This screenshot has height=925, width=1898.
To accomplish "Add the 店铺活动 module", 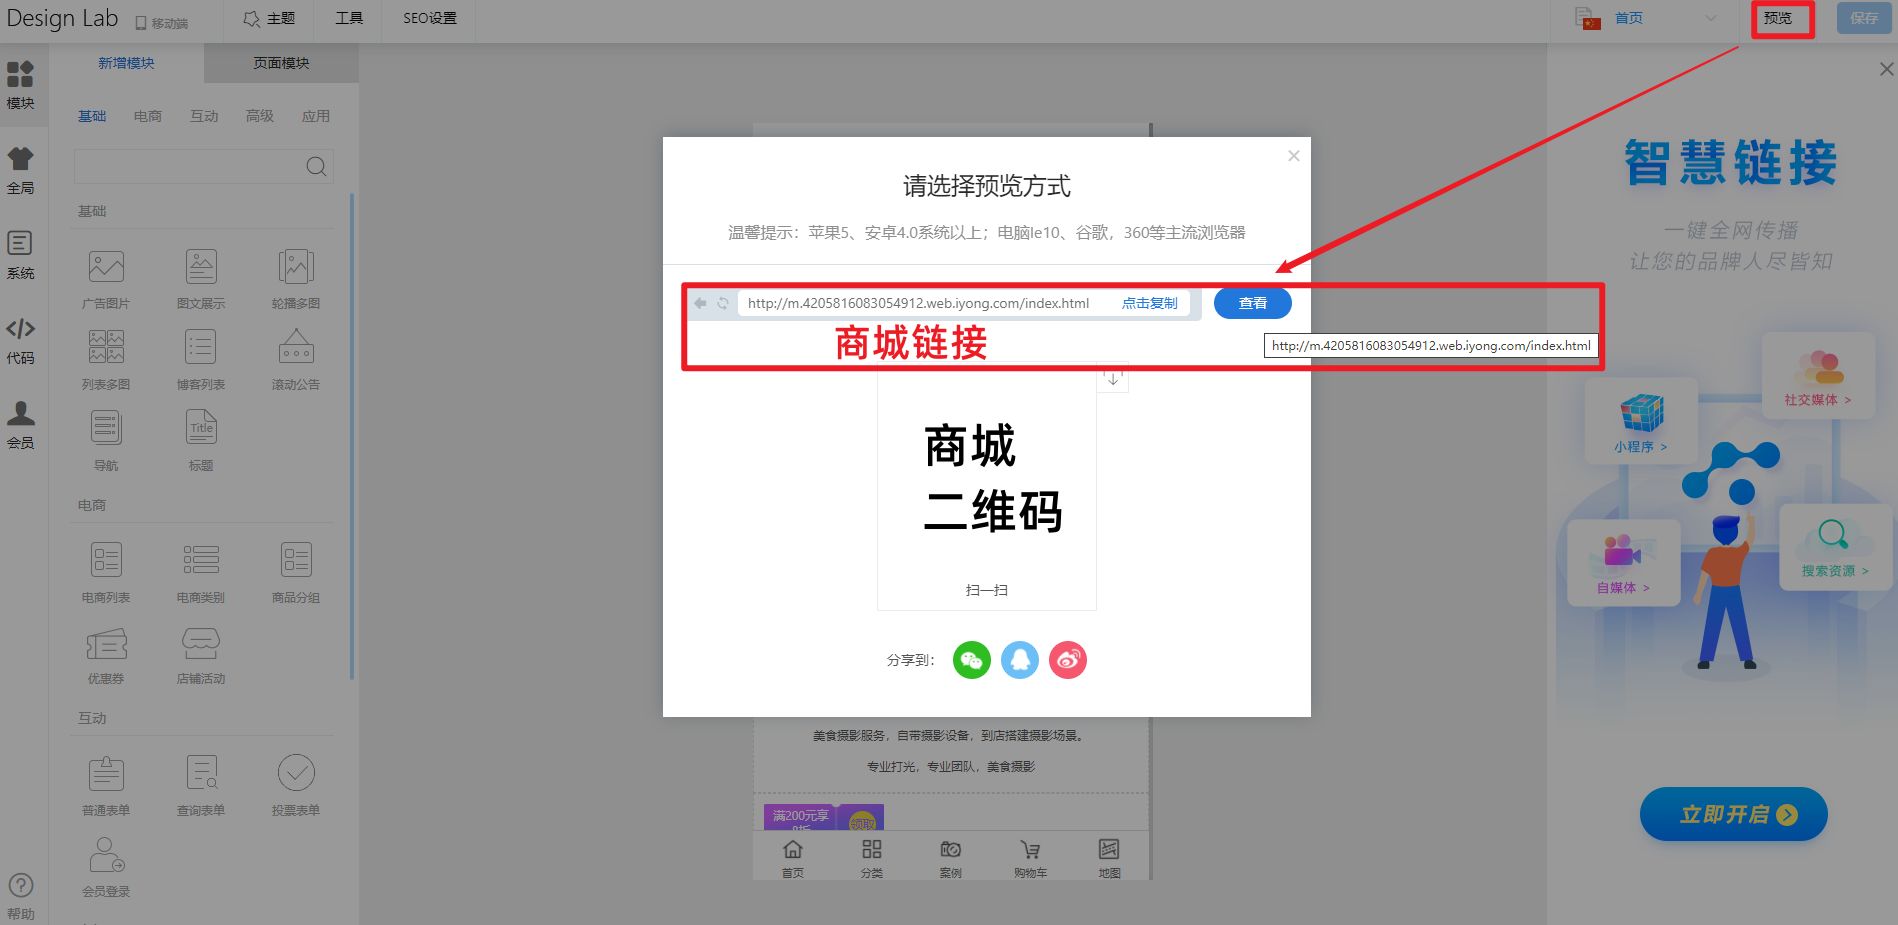I will tap(201, 654).
